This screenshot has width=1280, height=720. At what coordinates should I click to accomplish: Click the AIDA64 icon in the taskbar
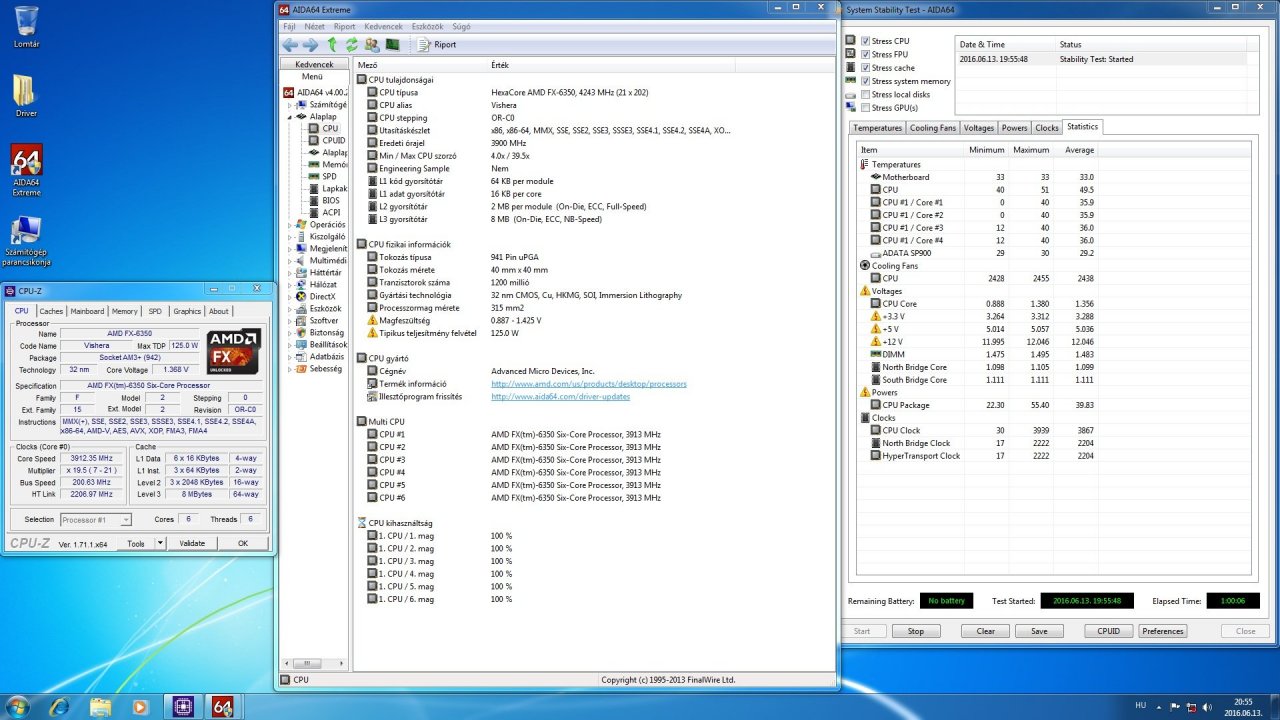point(222,706)
